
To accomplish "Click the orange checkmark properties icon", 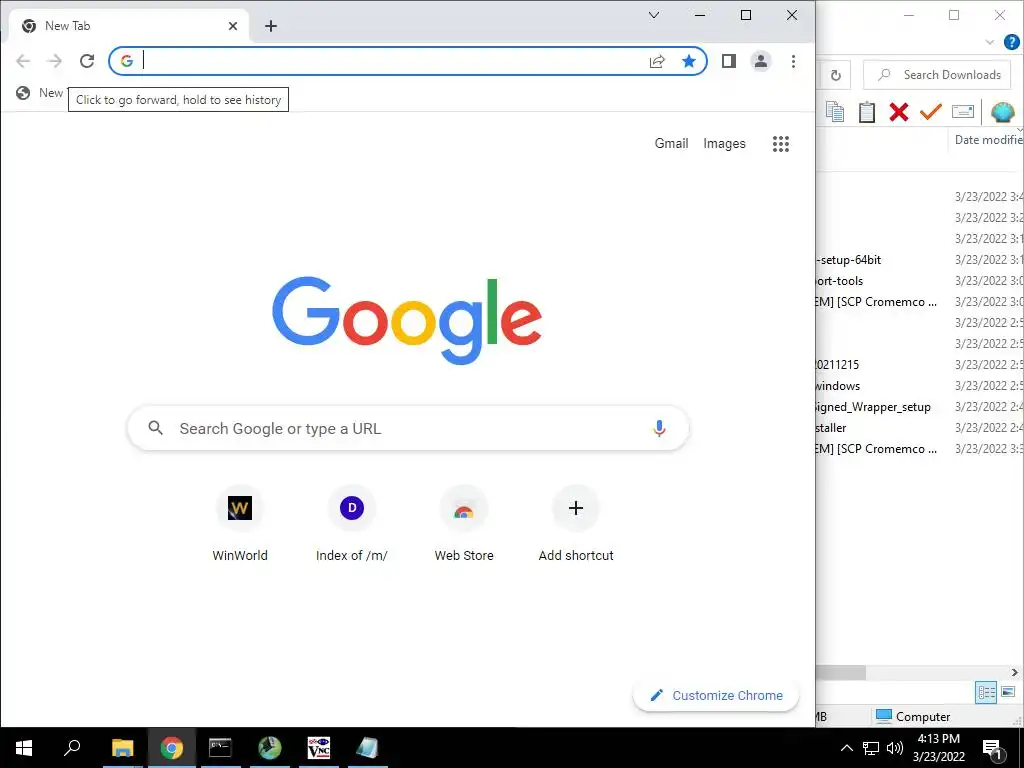I will click(x=931, y=112).
